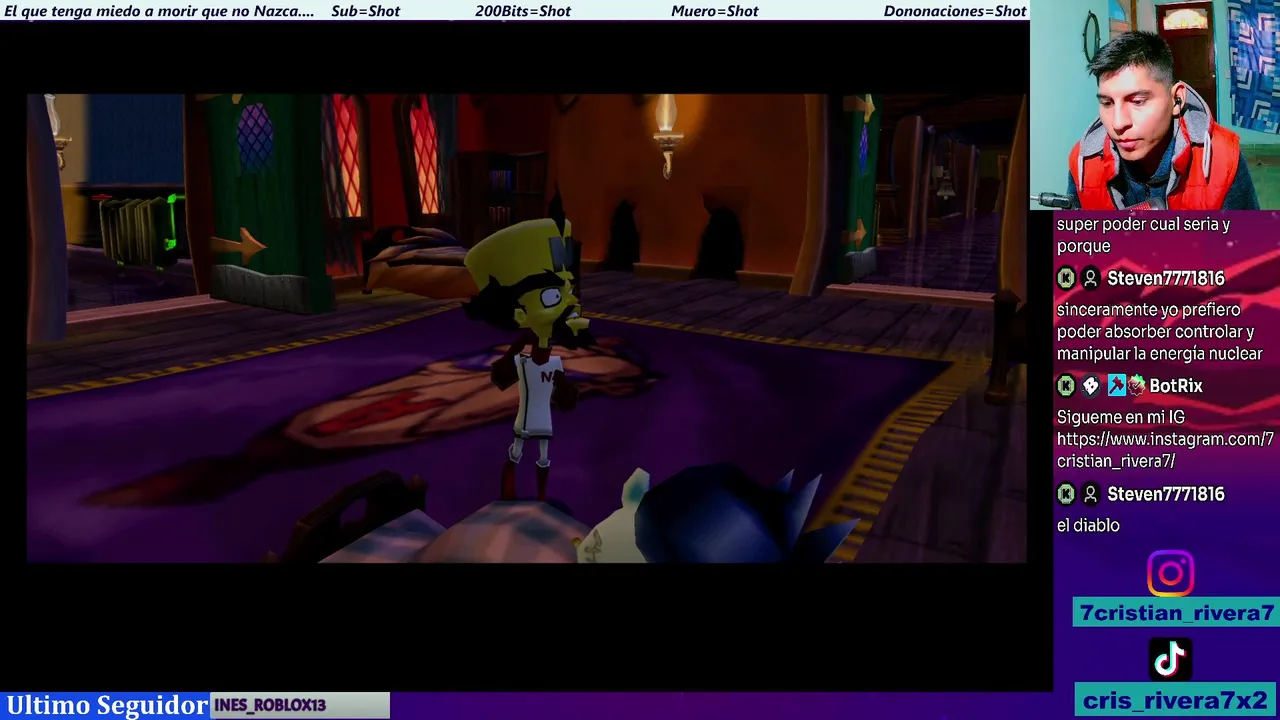Click user avatar icon above 'sinceramente' message
Screen dimensions: 1280x720
click(1091, 278)
